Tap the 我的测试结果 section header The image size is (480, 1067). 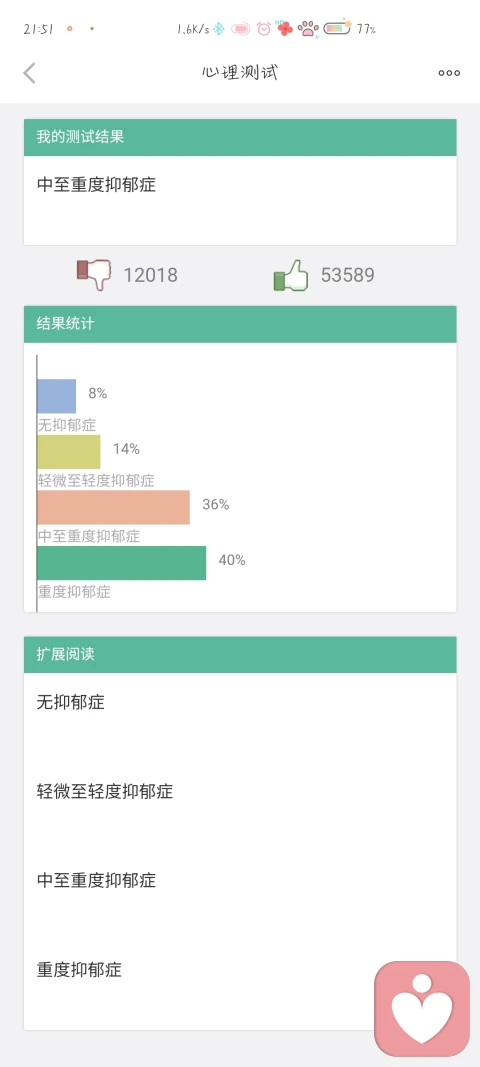240,137
